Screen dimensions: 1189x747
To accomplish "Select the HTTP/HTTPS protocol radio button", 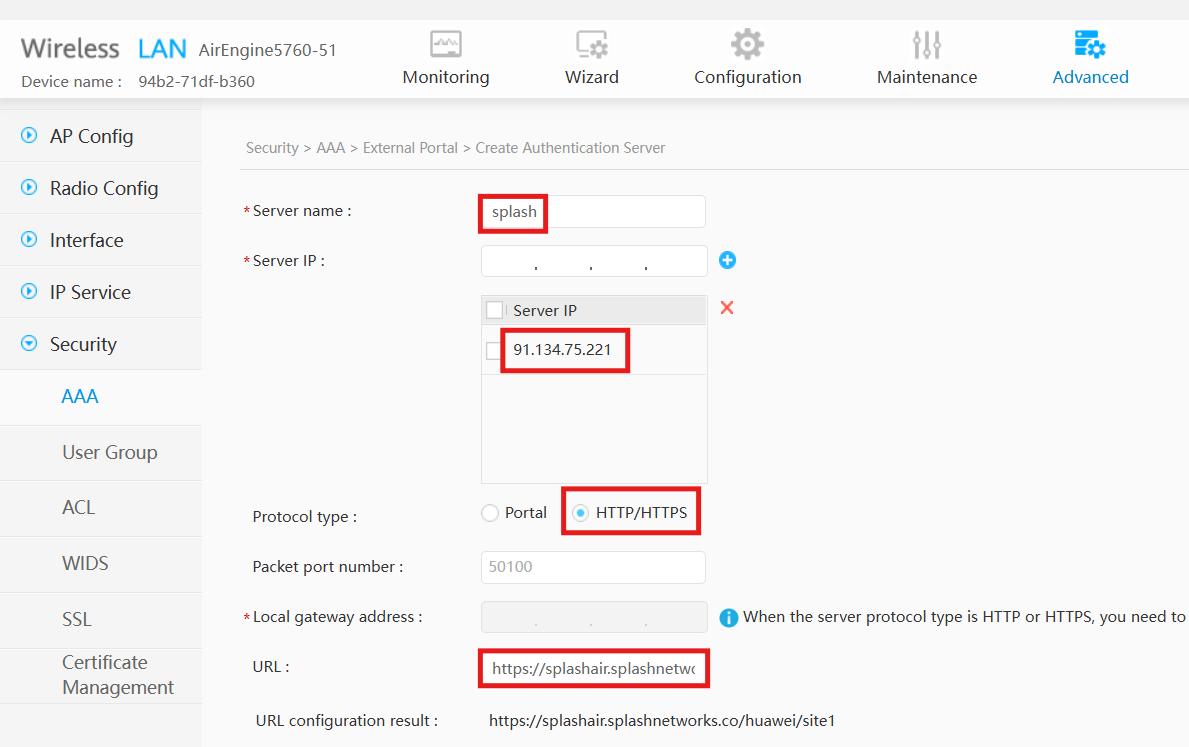I will pyautogui.click(x=580, y=513).
